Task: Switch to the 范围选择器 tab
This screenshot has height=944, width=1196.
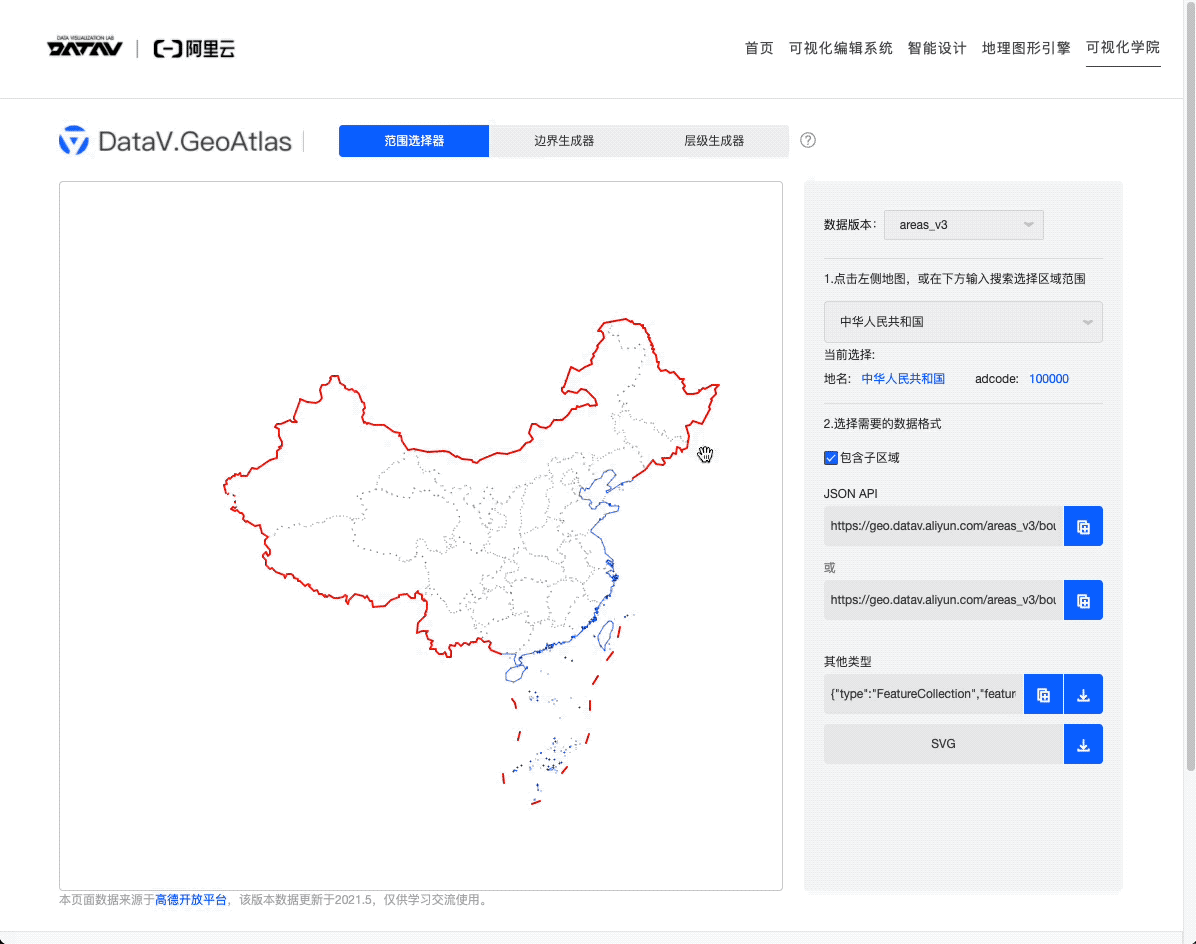Action: tap(414, 141)
